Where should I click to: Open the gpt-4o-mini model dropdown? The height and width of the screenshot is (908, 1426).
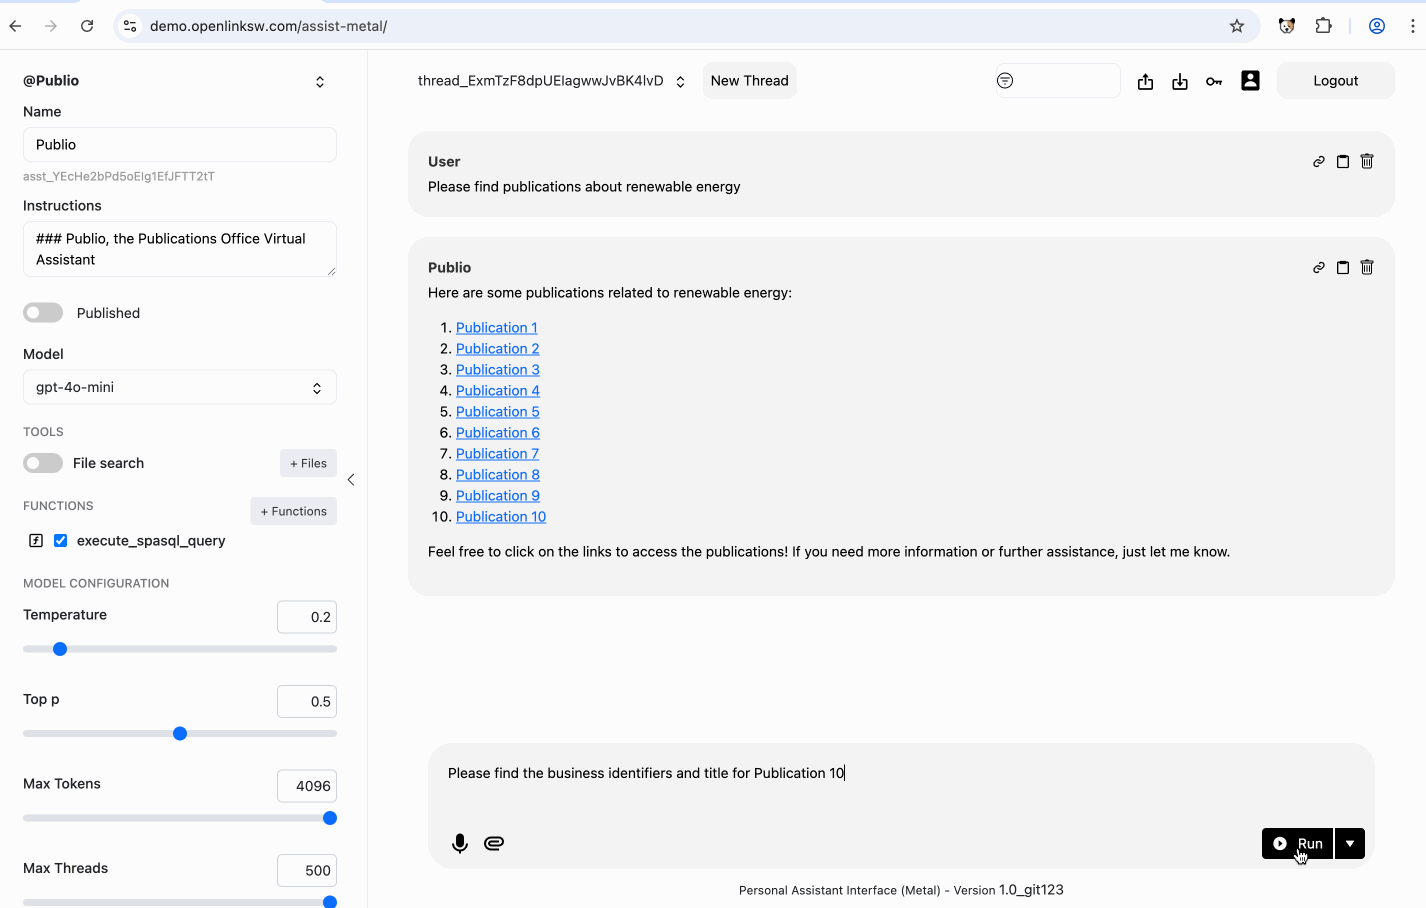(180, 387)
